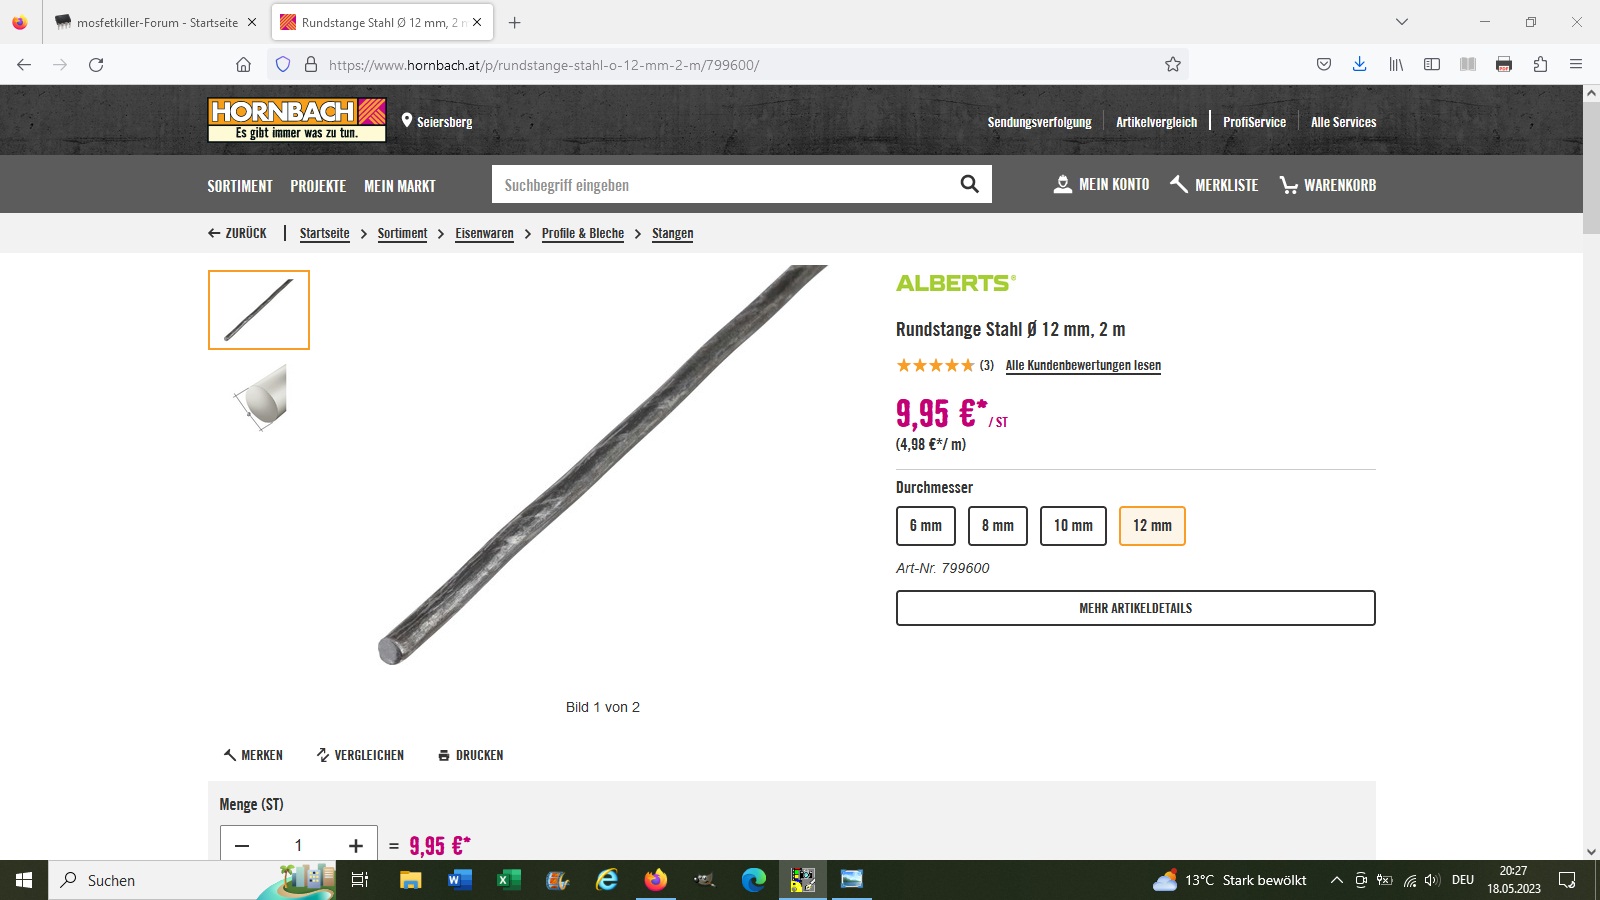Image resolution: width=1600 pixels, height=900 pixels.
Task: Expand Firefox list all tabs arrow
Action: point(1402,22)
